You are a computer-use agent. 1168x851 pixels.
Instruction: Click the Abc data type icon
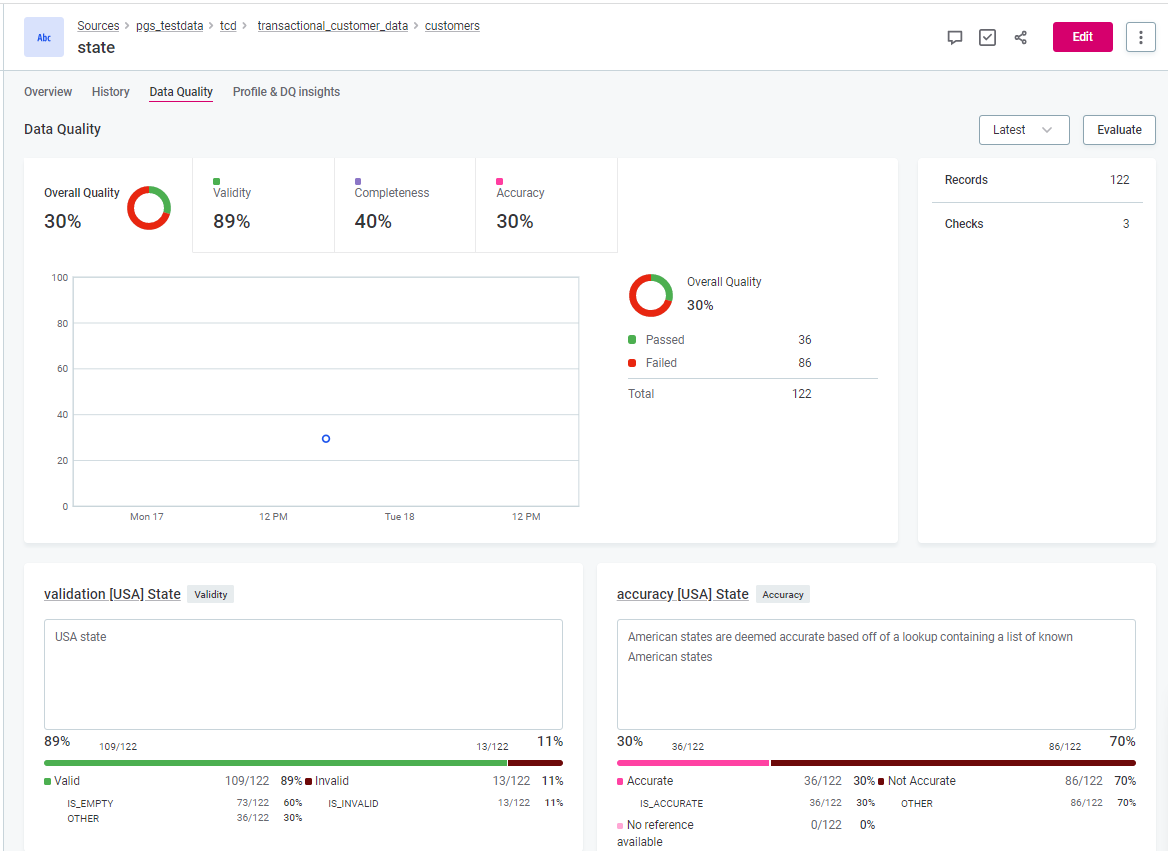coord(44,37)
